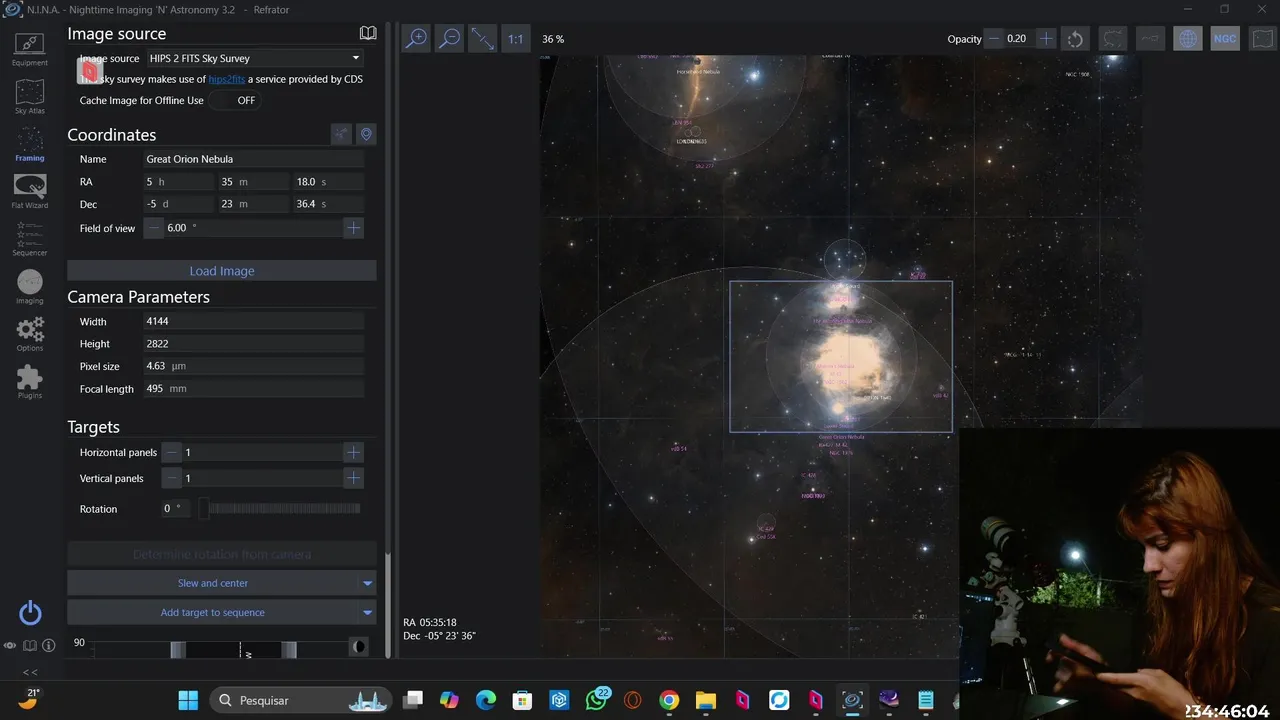Decrease opacity with minus button

(994, 39)
